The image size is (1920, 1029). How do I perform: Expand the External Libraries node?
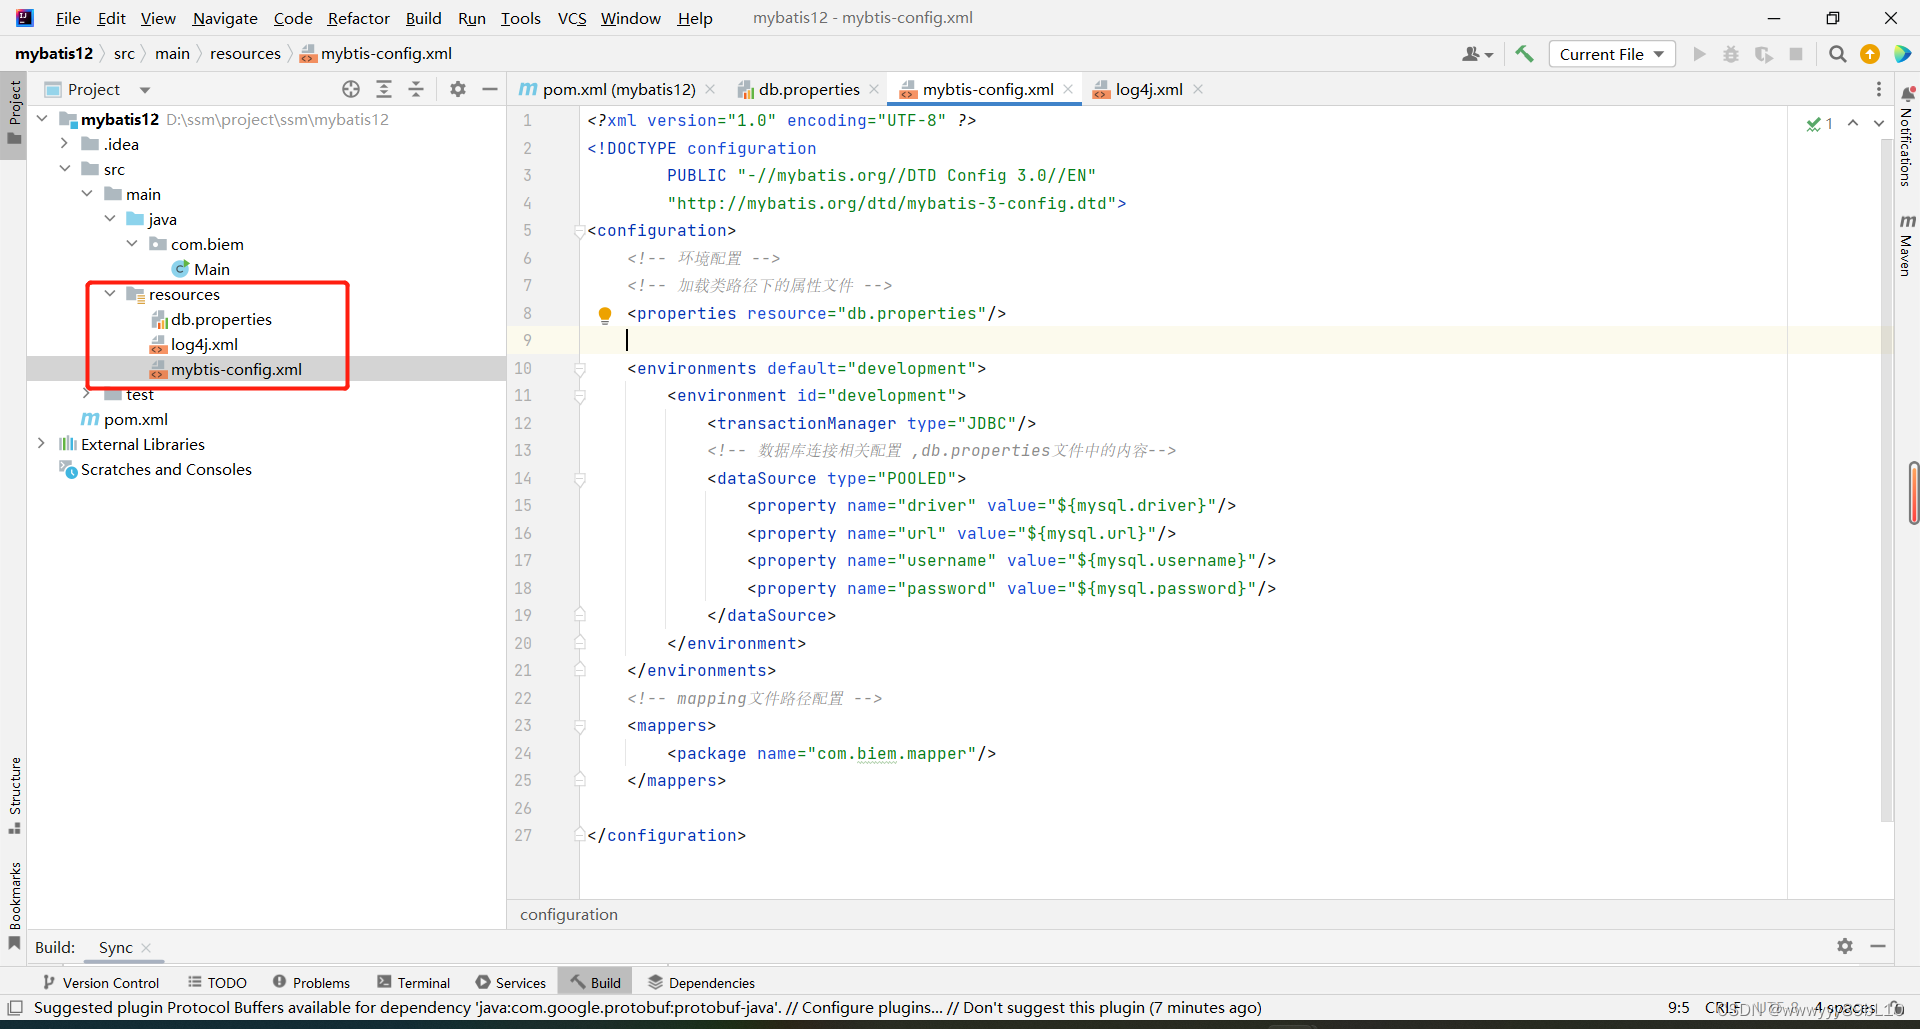(41, 444)
